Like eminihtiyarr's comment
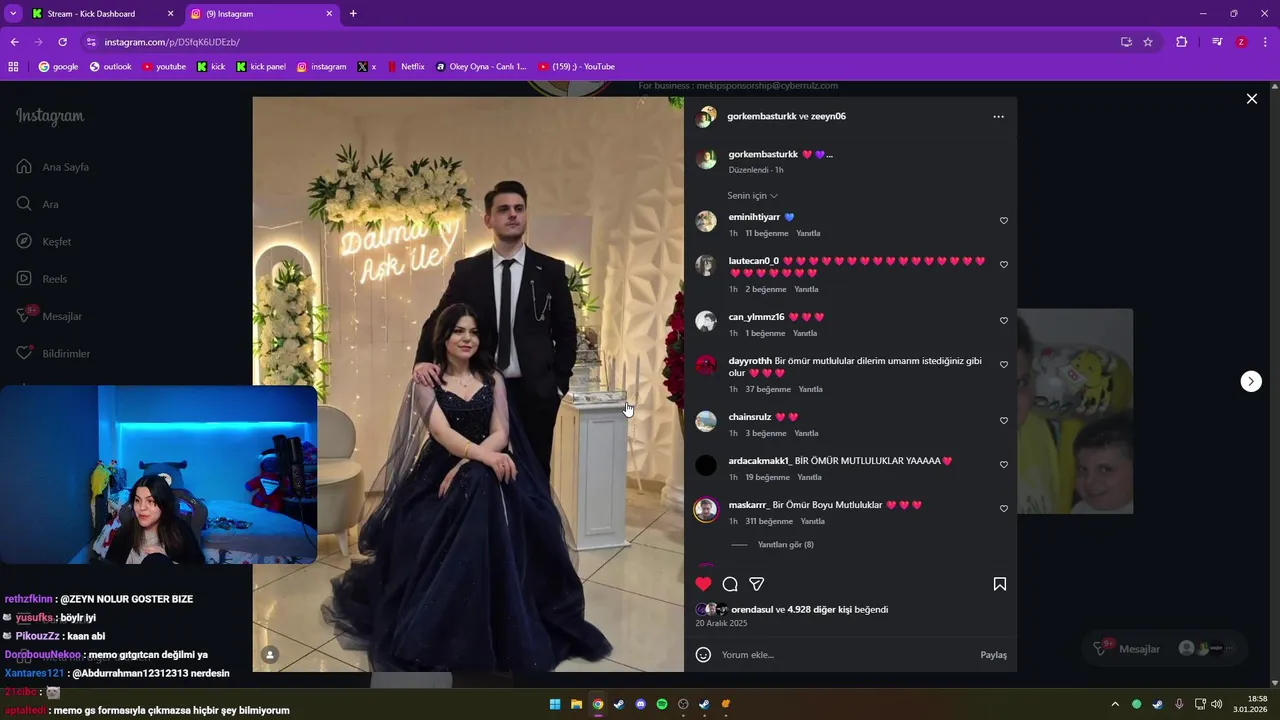Screen dimensions: 1280x720 1004,221
